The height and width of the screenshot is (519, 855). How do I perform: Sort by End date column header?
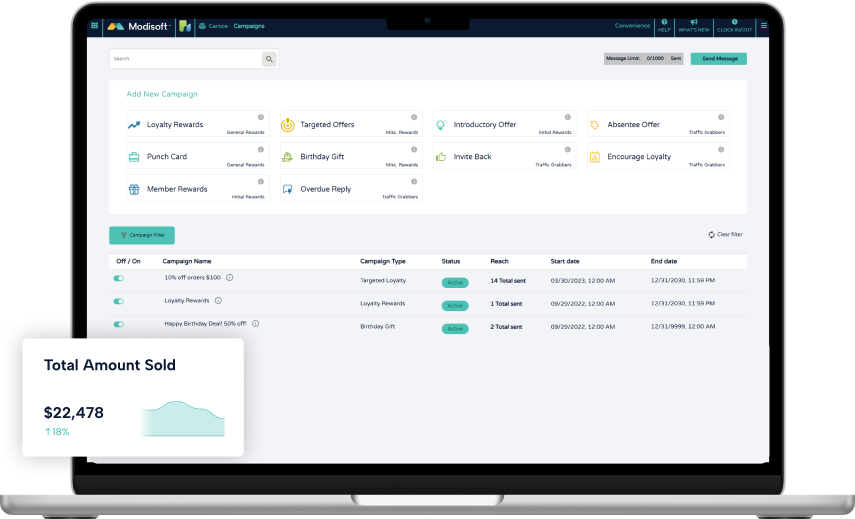click(x=664, y=261)
